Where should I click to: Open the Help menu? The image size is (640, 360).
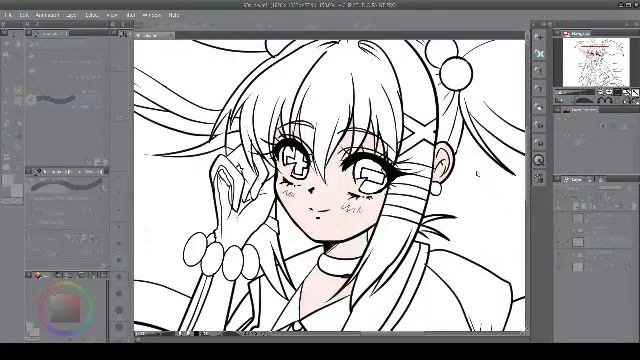174,15
